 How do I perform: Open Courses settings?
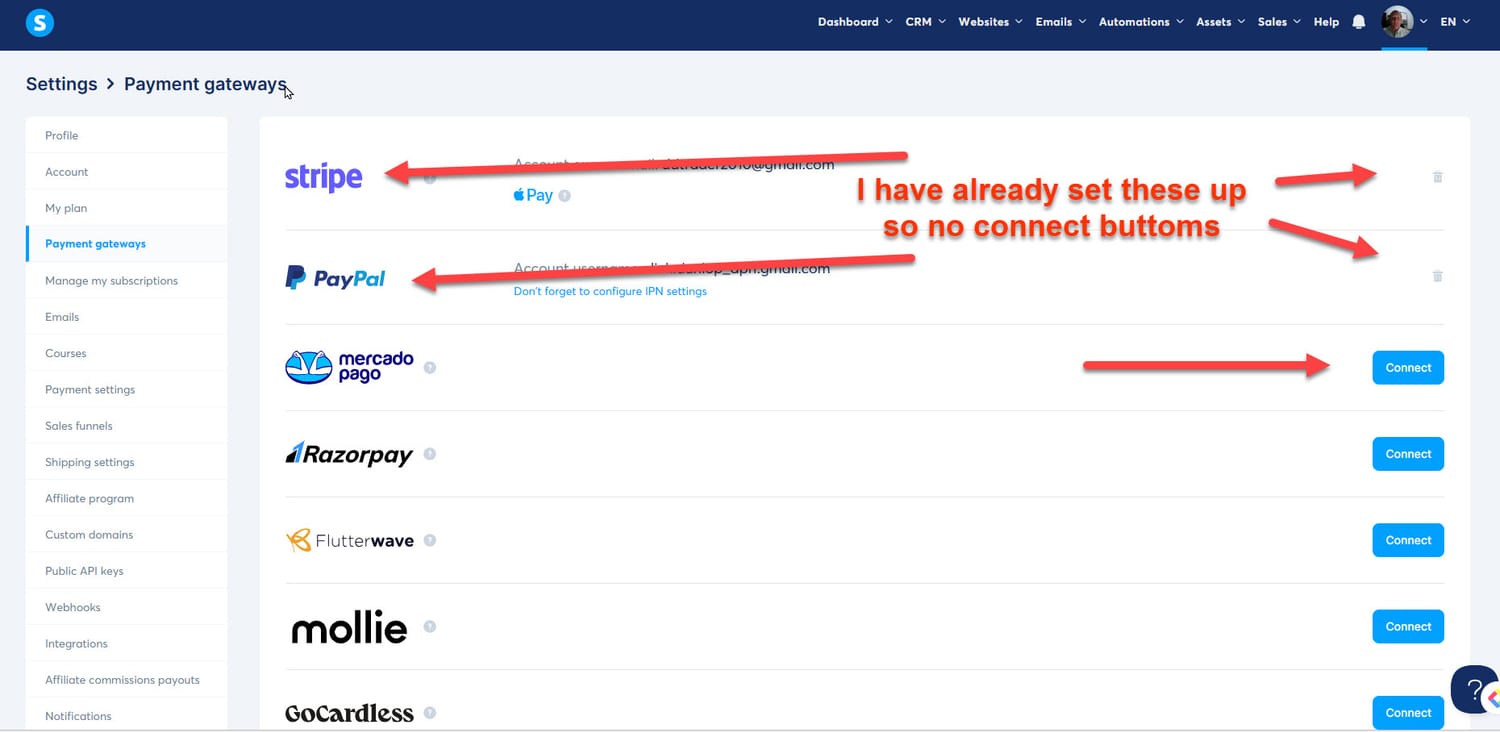tap(127, 353)
